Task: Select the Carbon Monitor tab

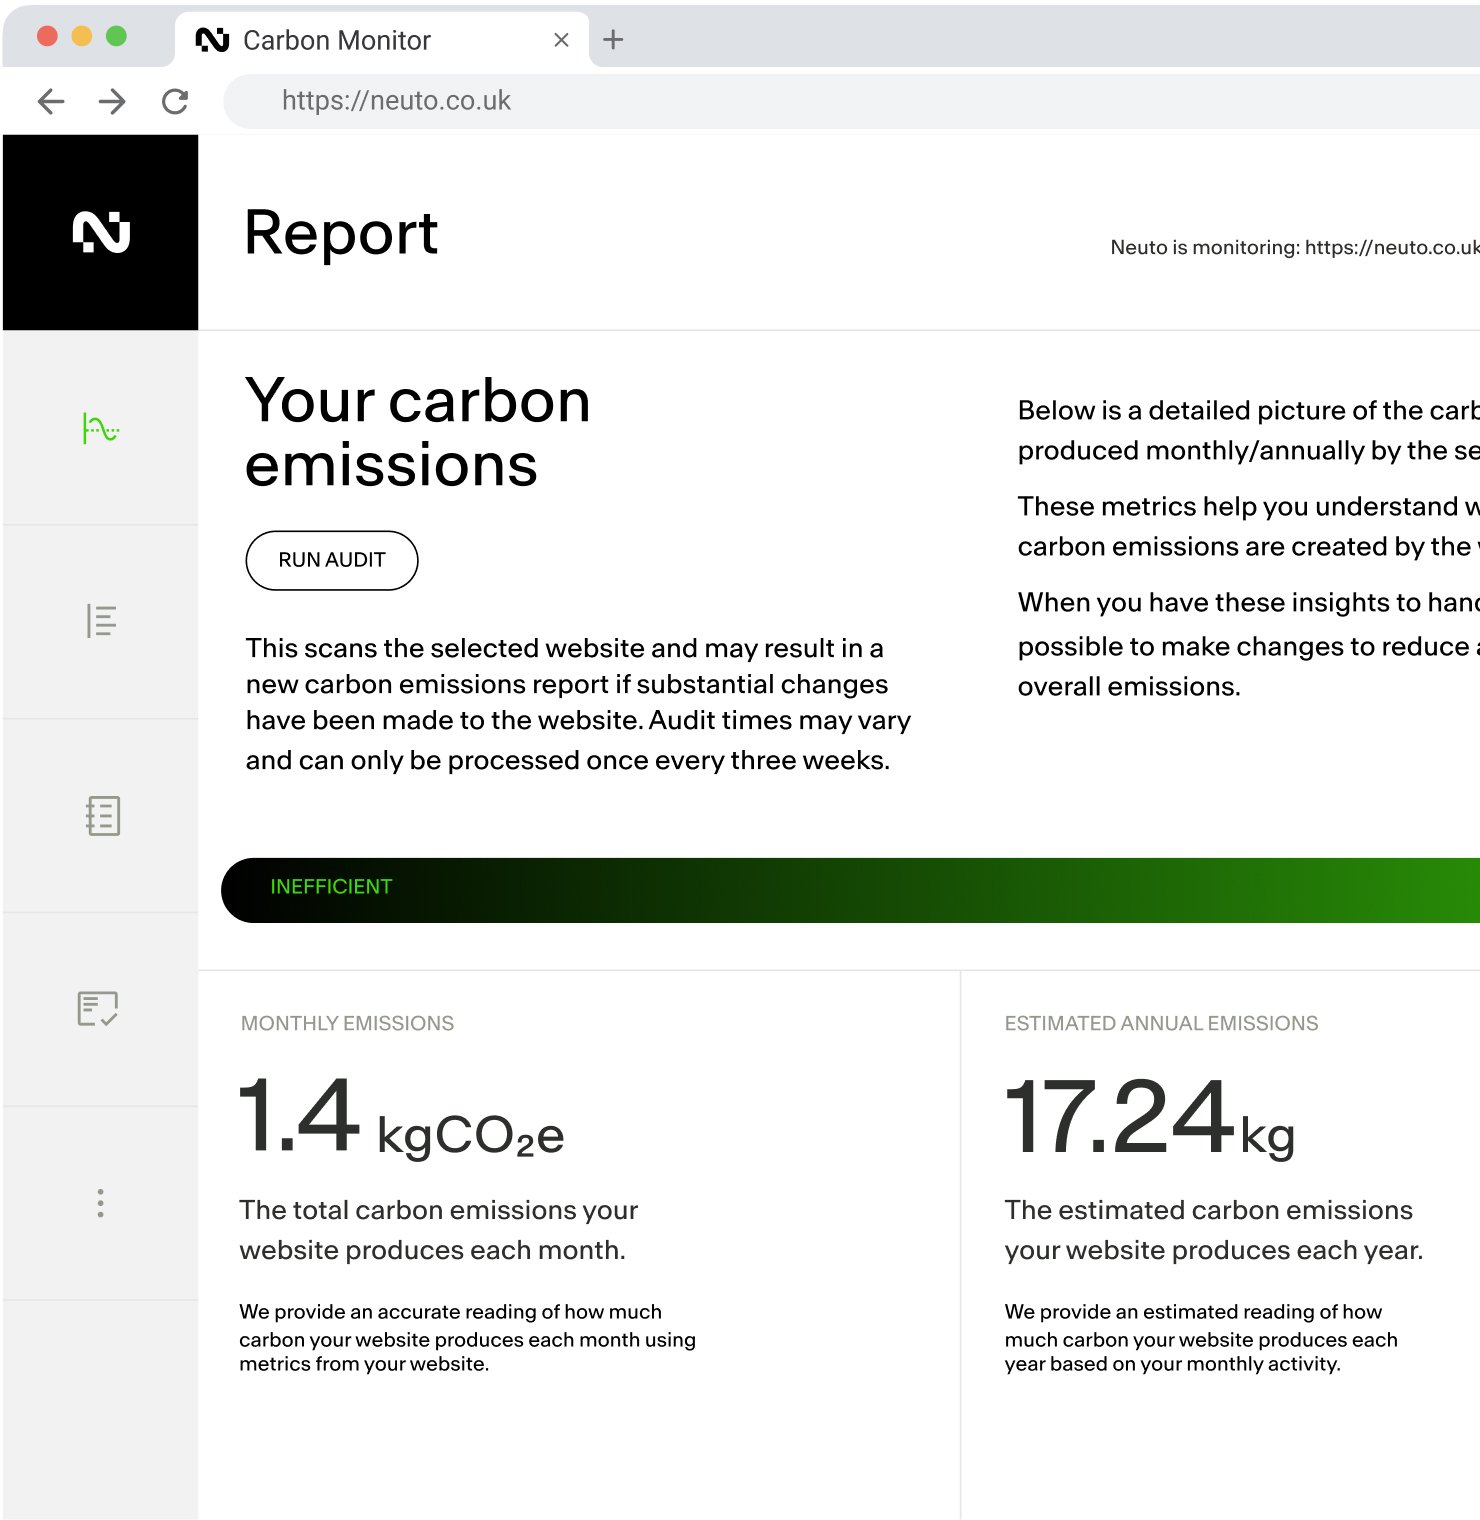Action: click(x=382, y=40)
